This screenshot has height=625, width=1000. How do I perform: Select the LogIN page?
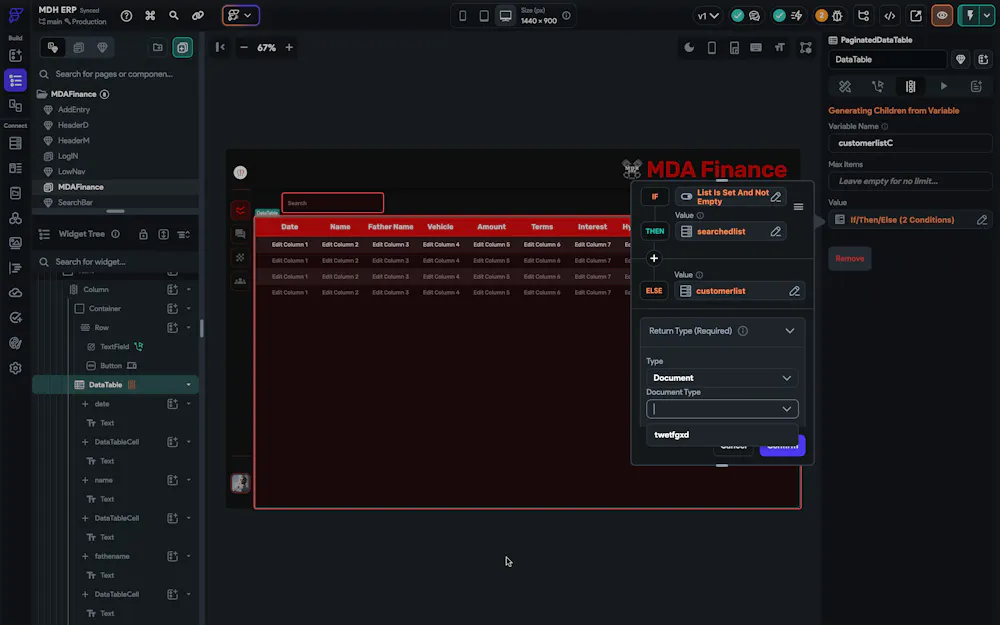(x=68, y=156)
